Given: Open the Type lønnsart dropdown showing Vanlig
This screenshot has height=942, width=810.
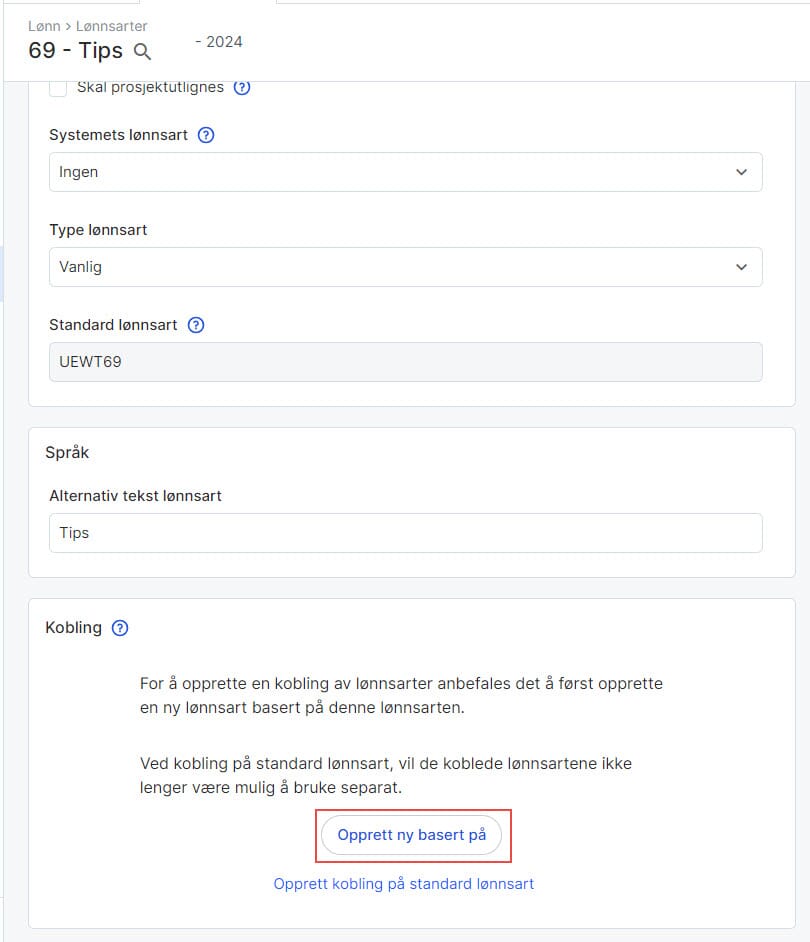Looking at the screenshot, I should pos(405,267).
